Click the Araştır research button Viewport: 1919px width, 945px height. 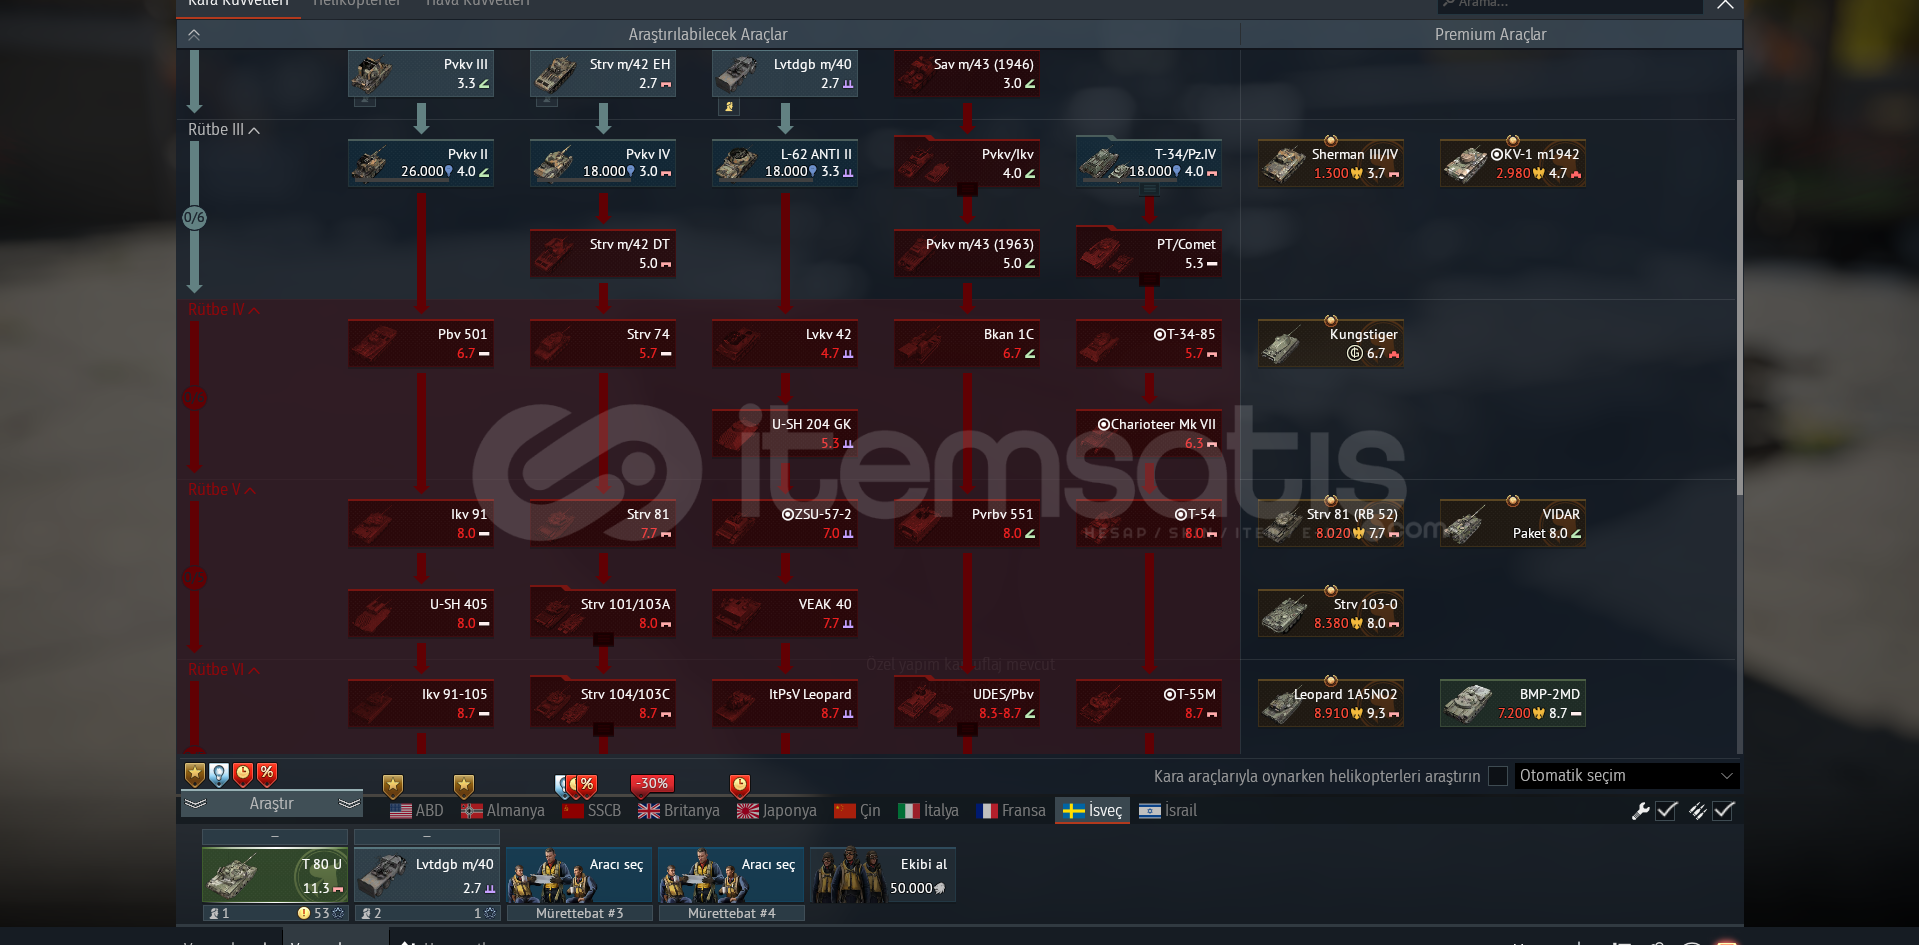pyautogui.click(x=272, y=804)
